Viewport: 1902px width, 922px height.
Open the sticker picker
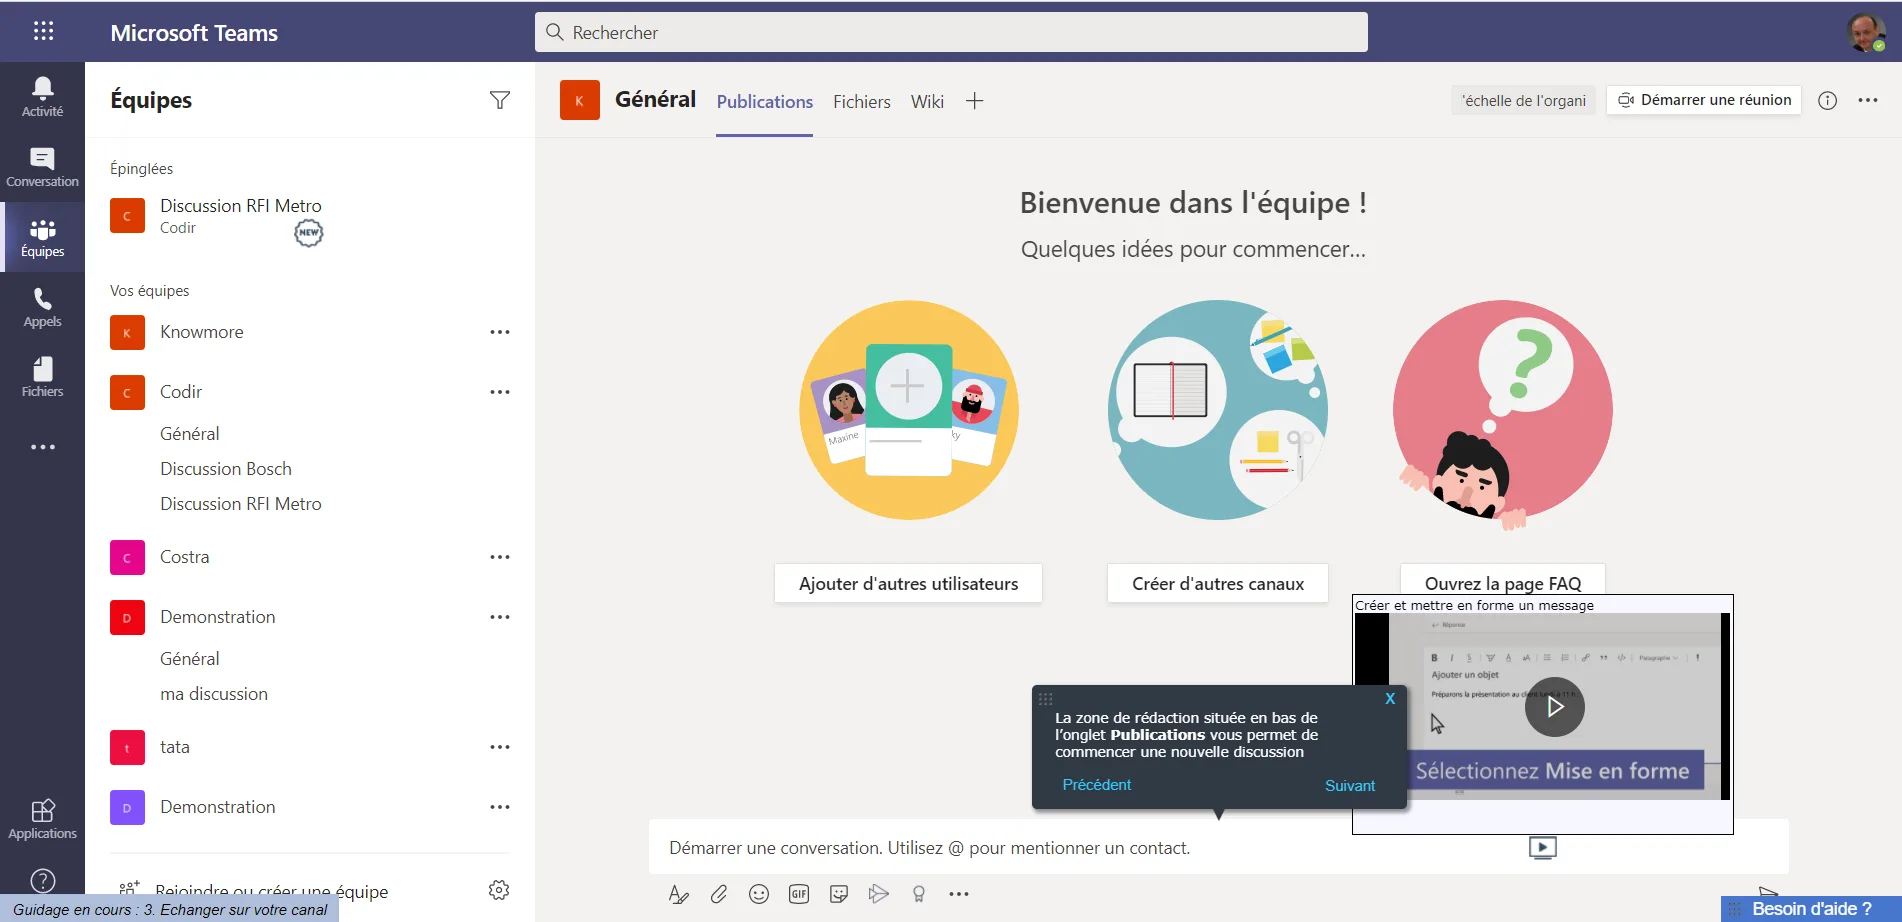[839, 894]
